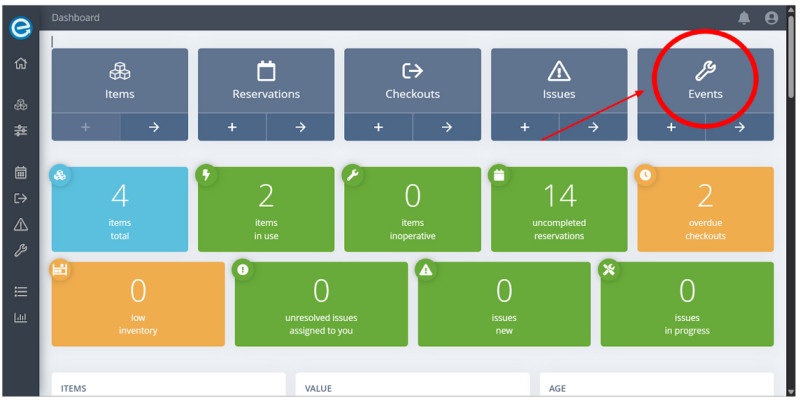The width and height of the screenshot is (800, 400).
Task: Click the clock badge on overdue checkouts tile
Action: tap(645, 175)
